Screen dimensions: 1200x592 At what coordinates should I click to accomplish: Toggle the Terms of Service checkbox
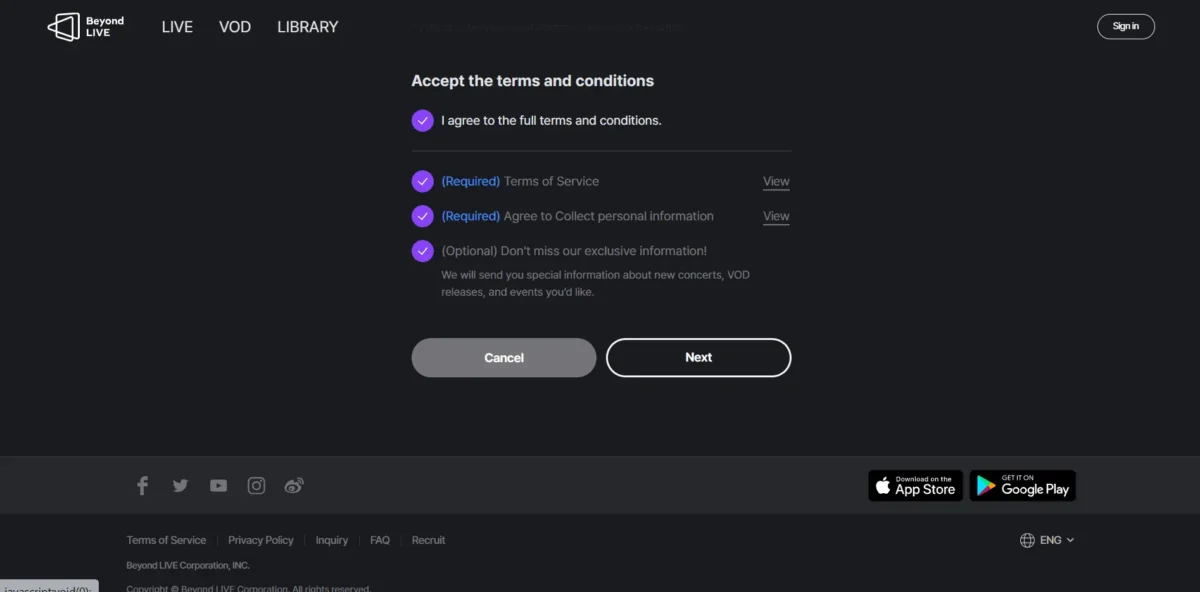(x=422, y=181)
